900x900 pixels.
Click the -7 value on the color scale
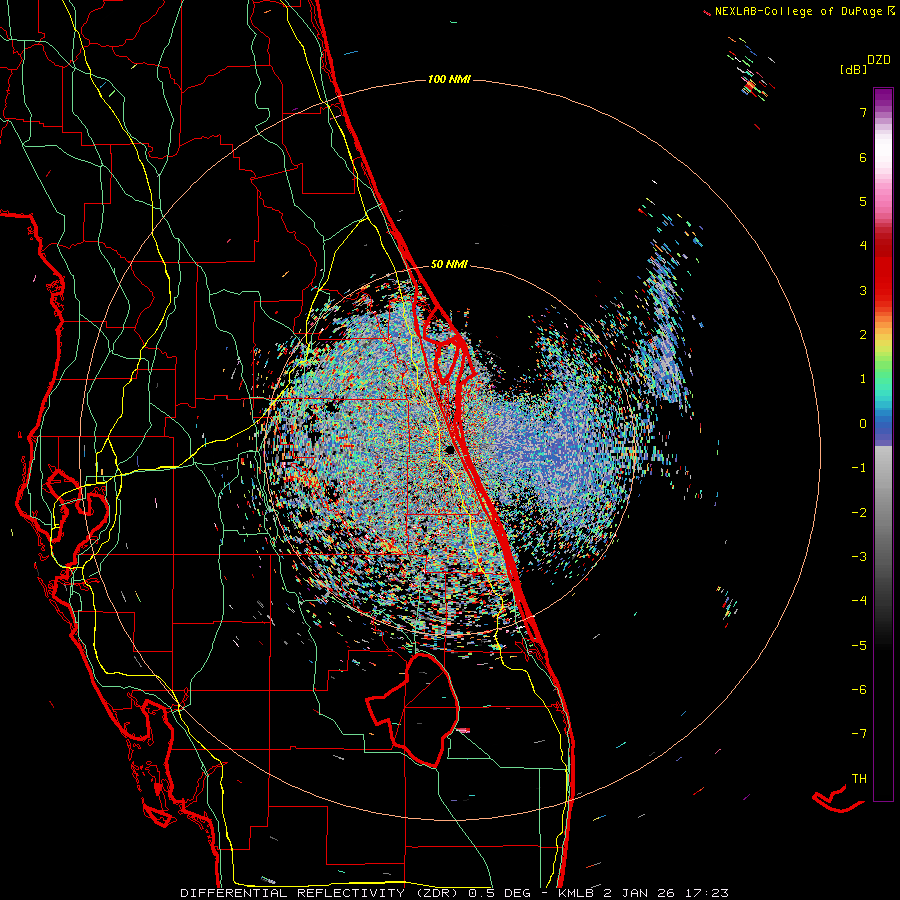859,734
